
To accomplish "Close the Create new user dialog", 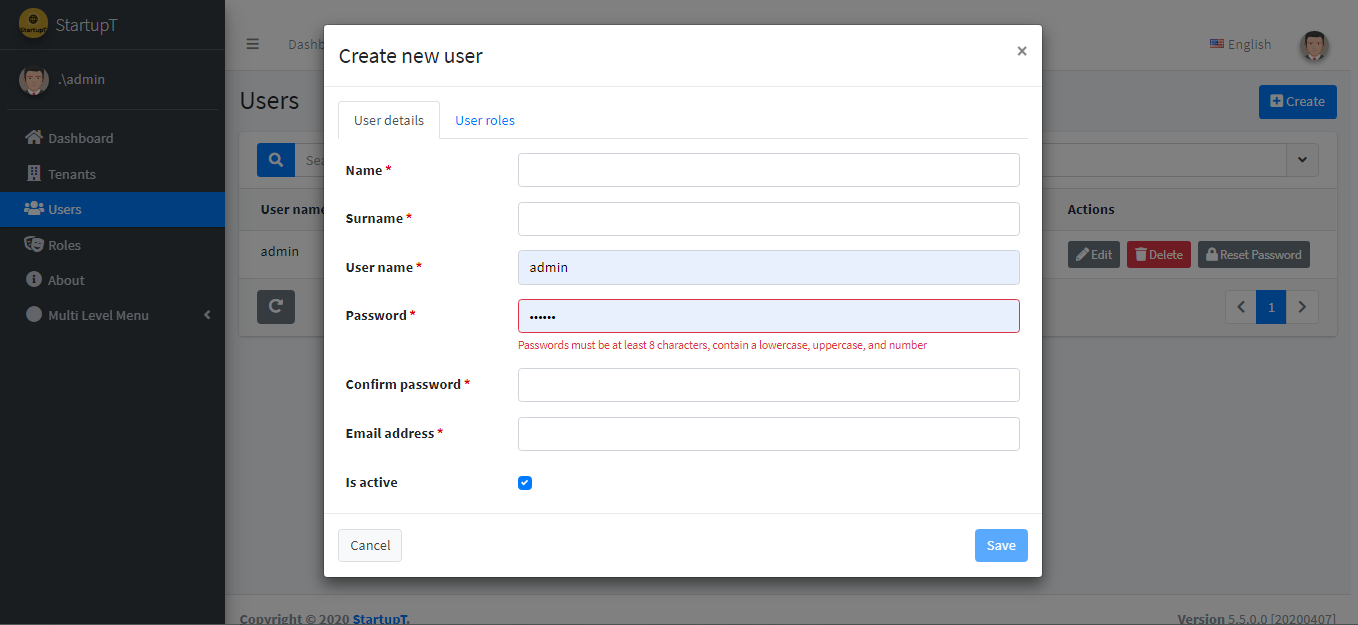I will tap(1022, 51).
